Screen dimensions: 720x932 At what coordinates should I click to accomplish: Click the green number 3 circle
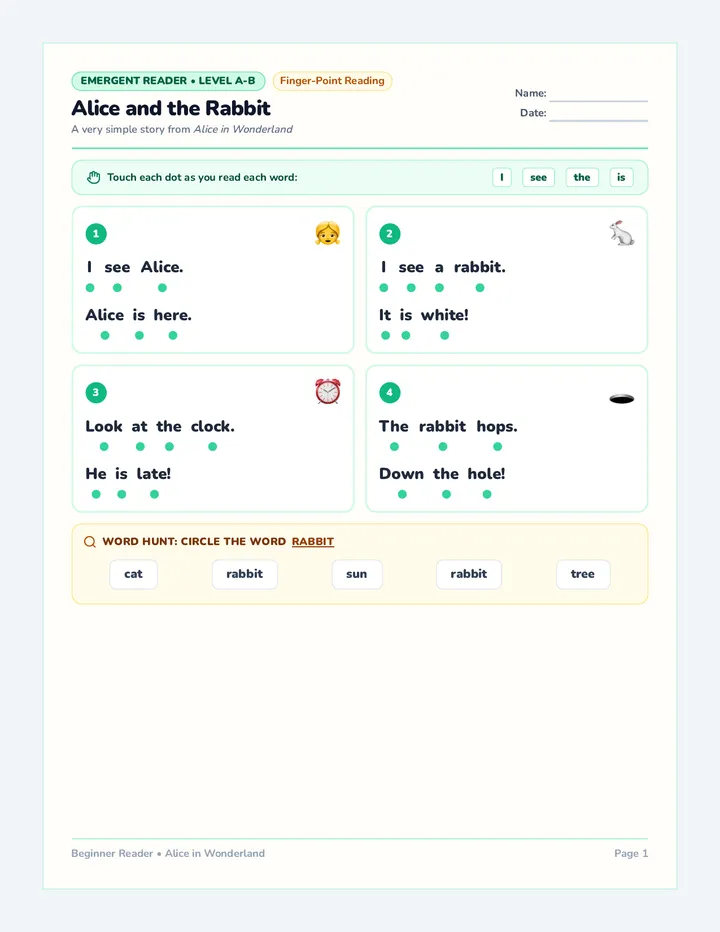96,392
